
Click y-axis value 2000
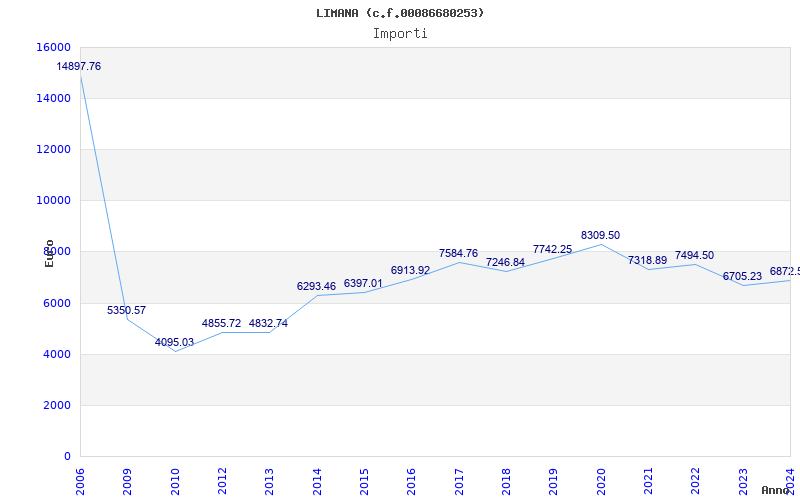click(x=57, y=405)
